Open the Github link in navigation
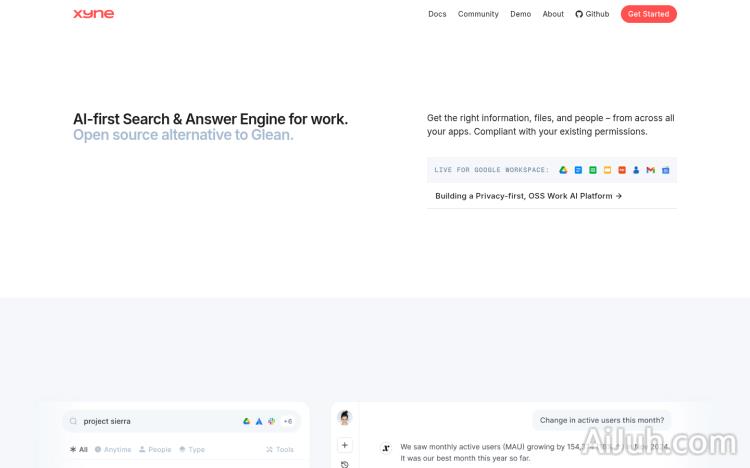This screenshot has width=750, height=468. coord(592,14)
